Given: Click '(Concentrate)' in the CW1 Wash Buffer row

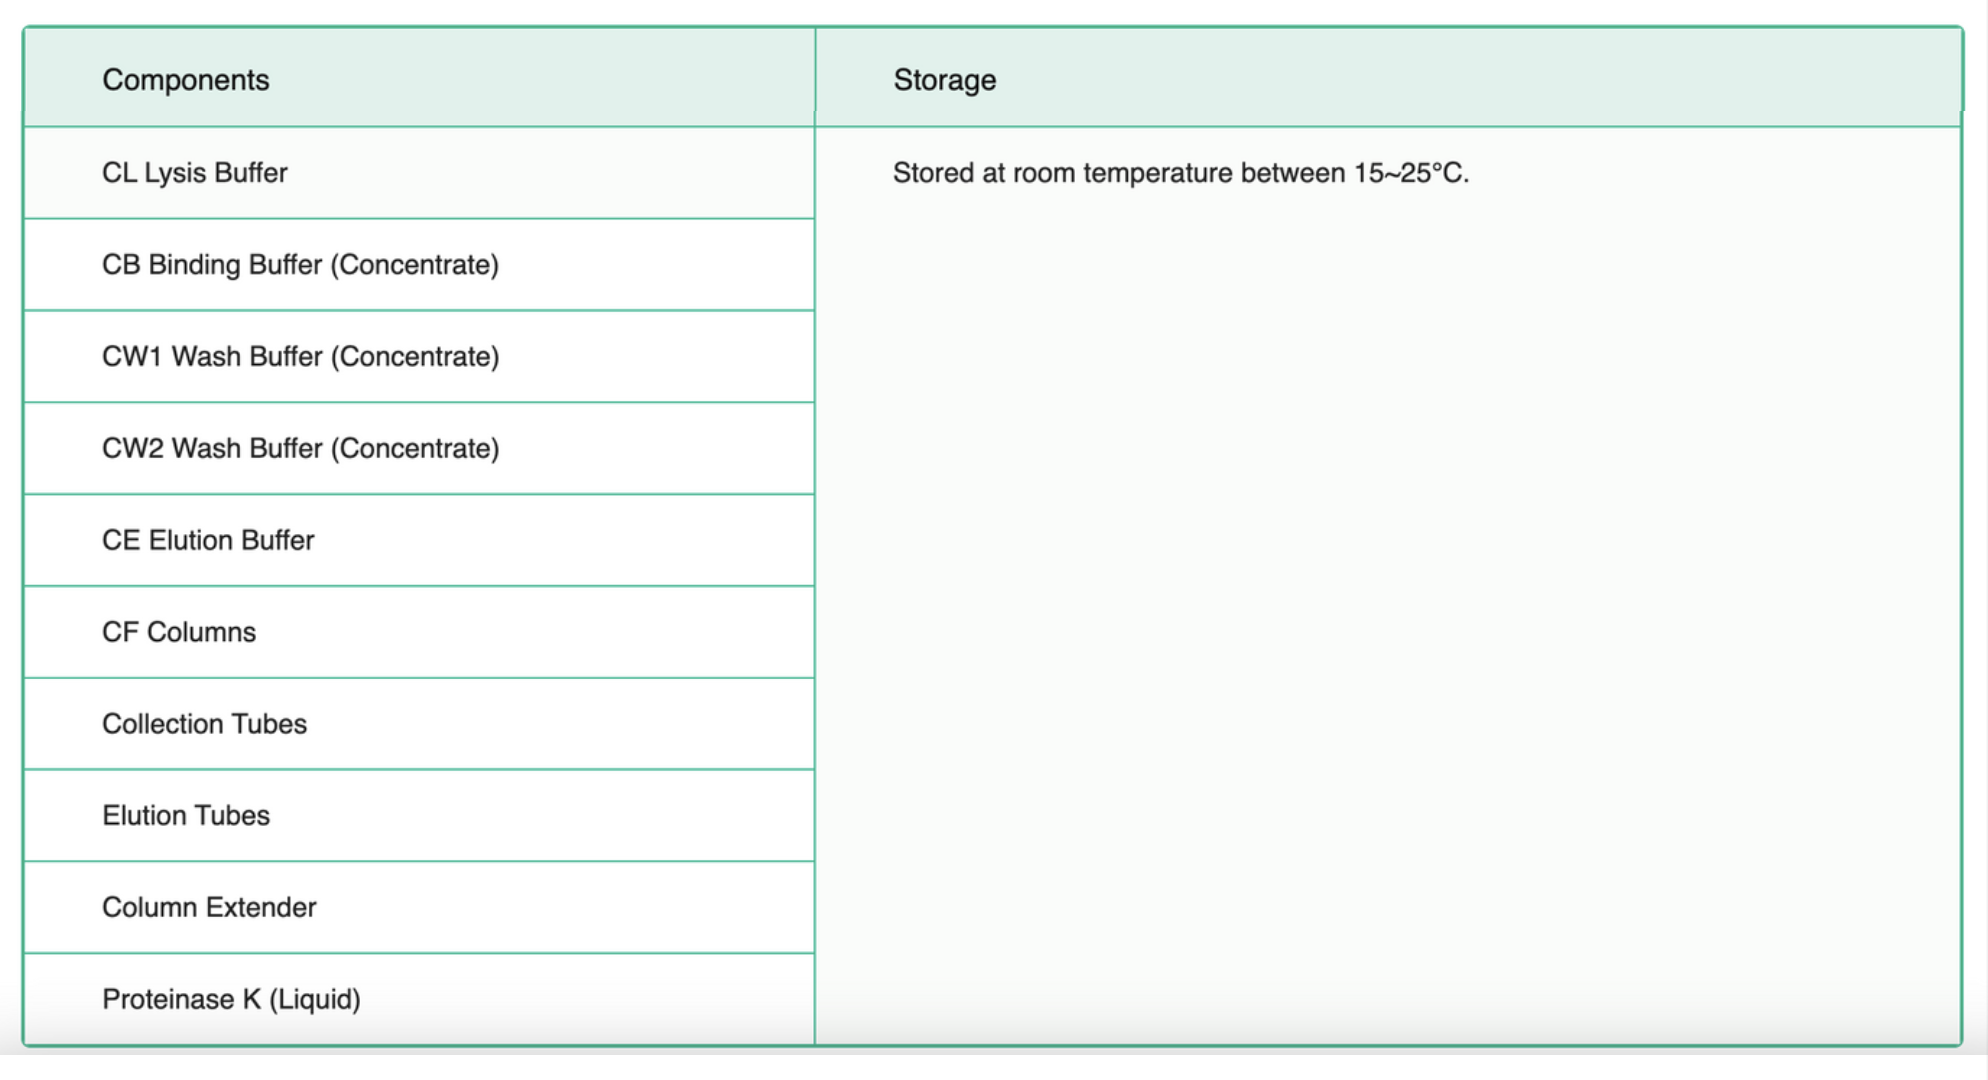Looking at the screenshot, I should (414, 357).
